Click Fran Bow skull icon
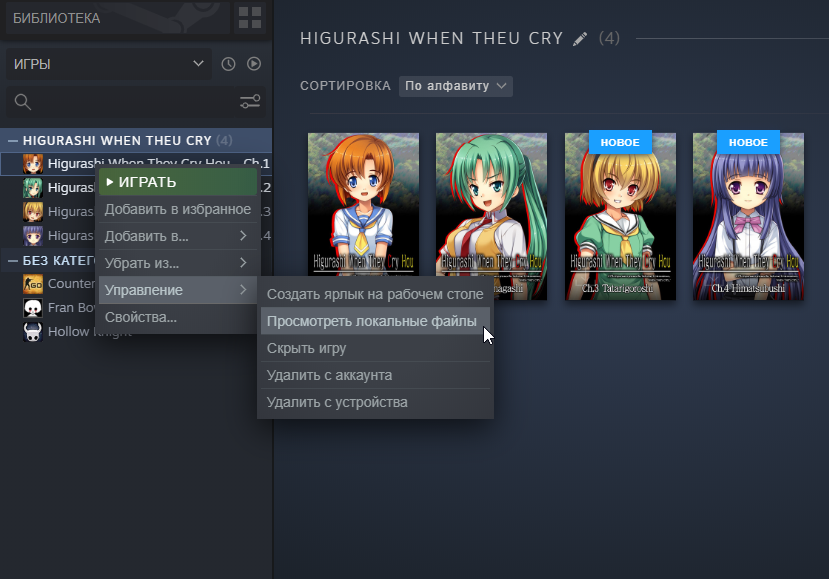The height and width of the screenshot is (579, 829). click(33, 308)
